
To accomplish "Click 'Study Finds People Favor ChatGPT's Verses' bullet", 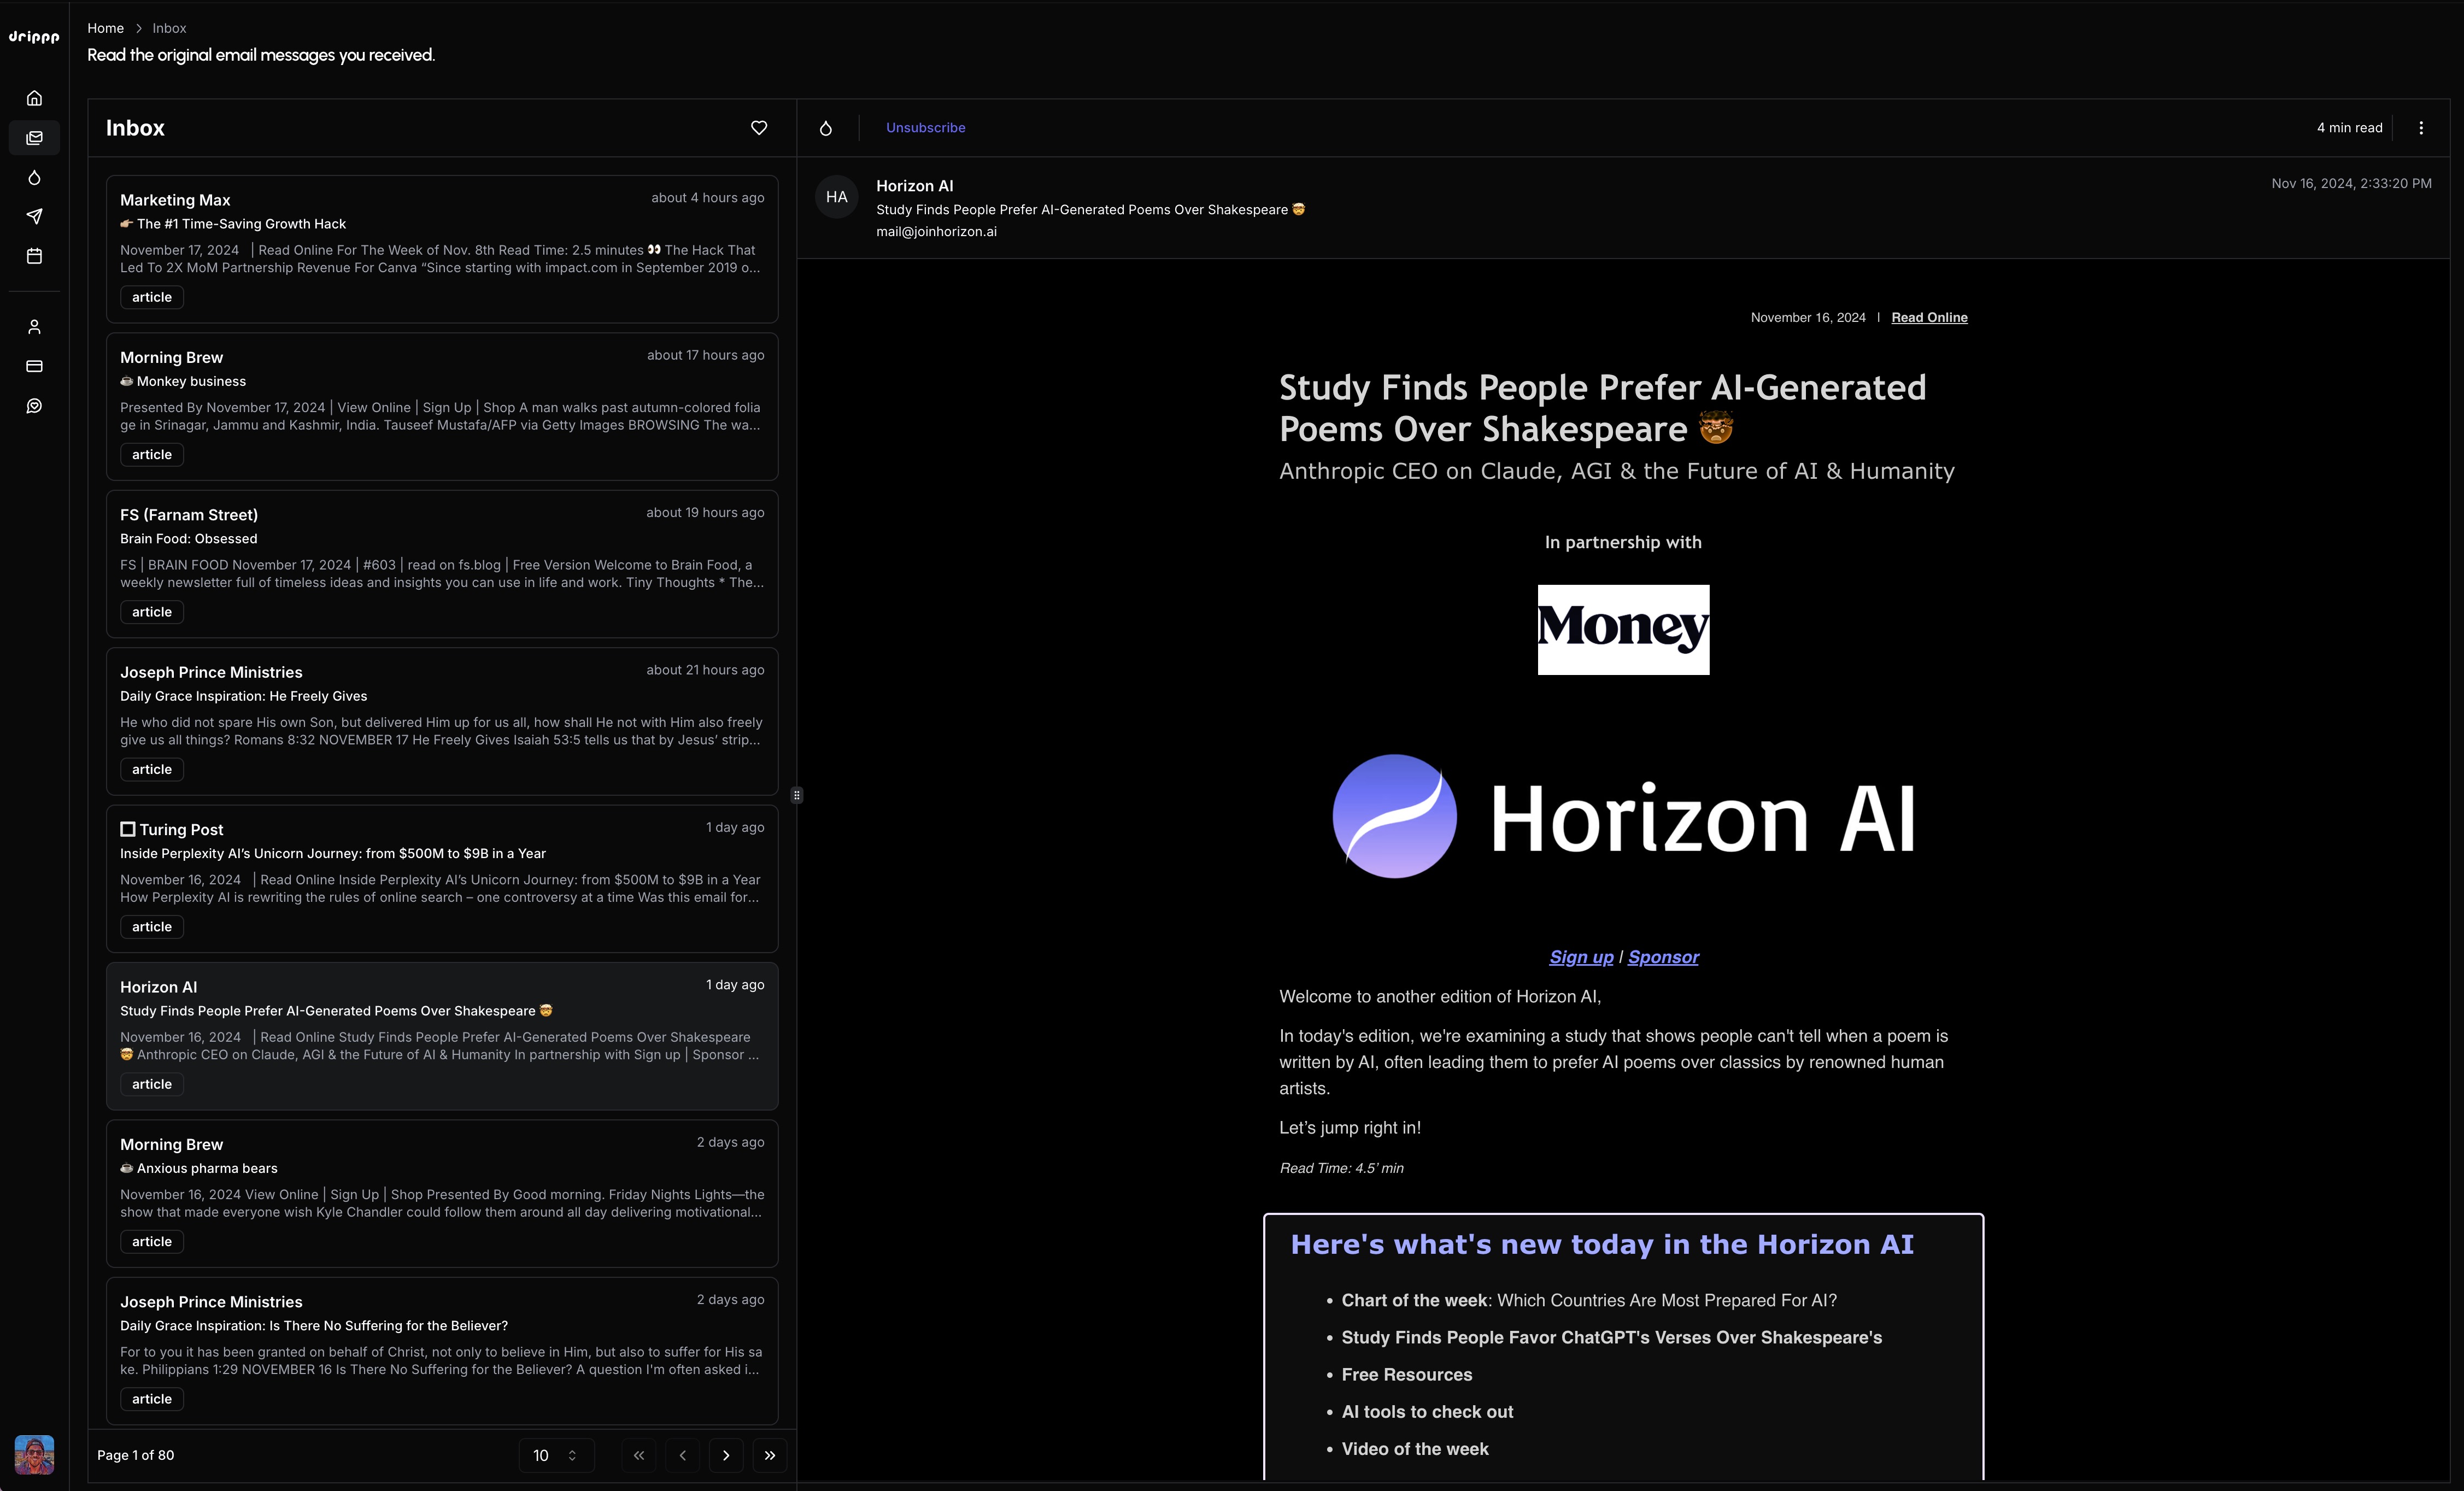I will pyautogui.click(x=1611, y=1338).
